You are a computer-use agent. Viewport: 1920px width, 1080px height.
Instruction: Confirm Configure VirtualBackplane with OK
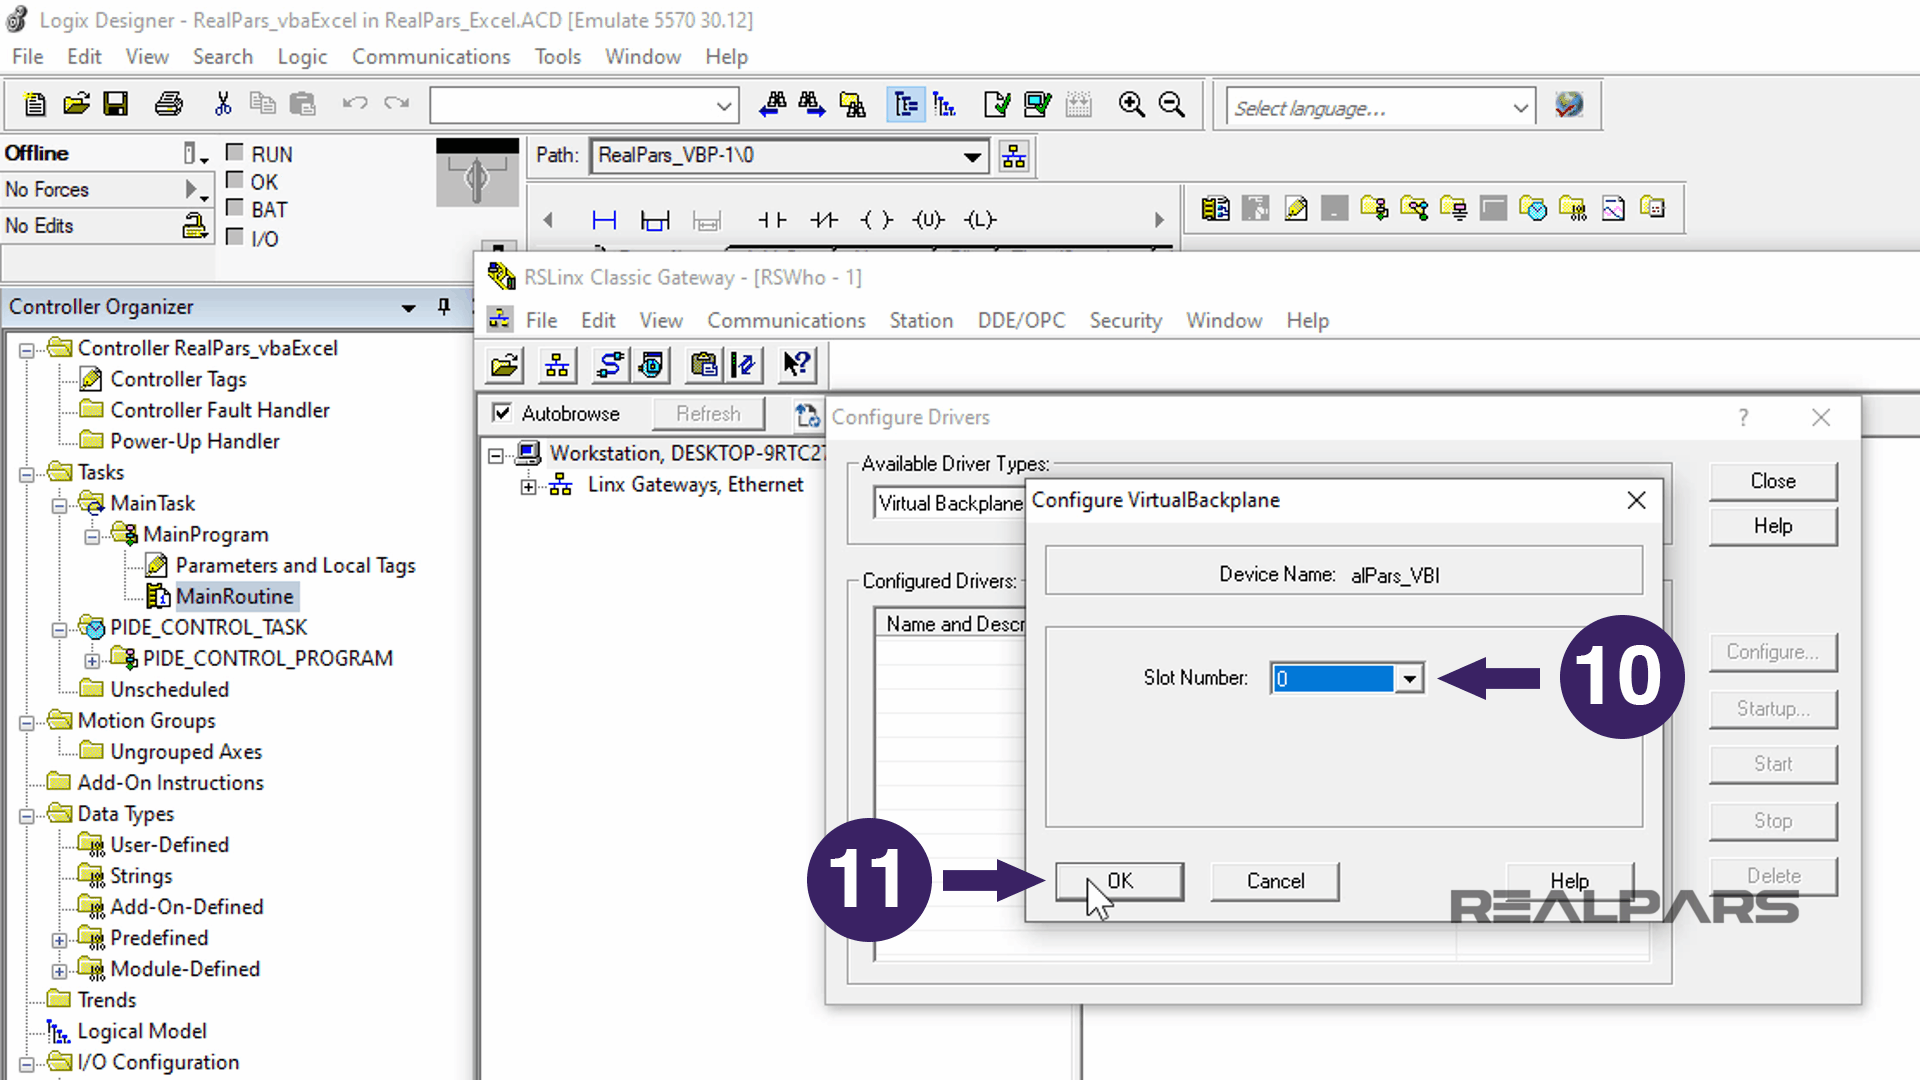point(1120,881)
